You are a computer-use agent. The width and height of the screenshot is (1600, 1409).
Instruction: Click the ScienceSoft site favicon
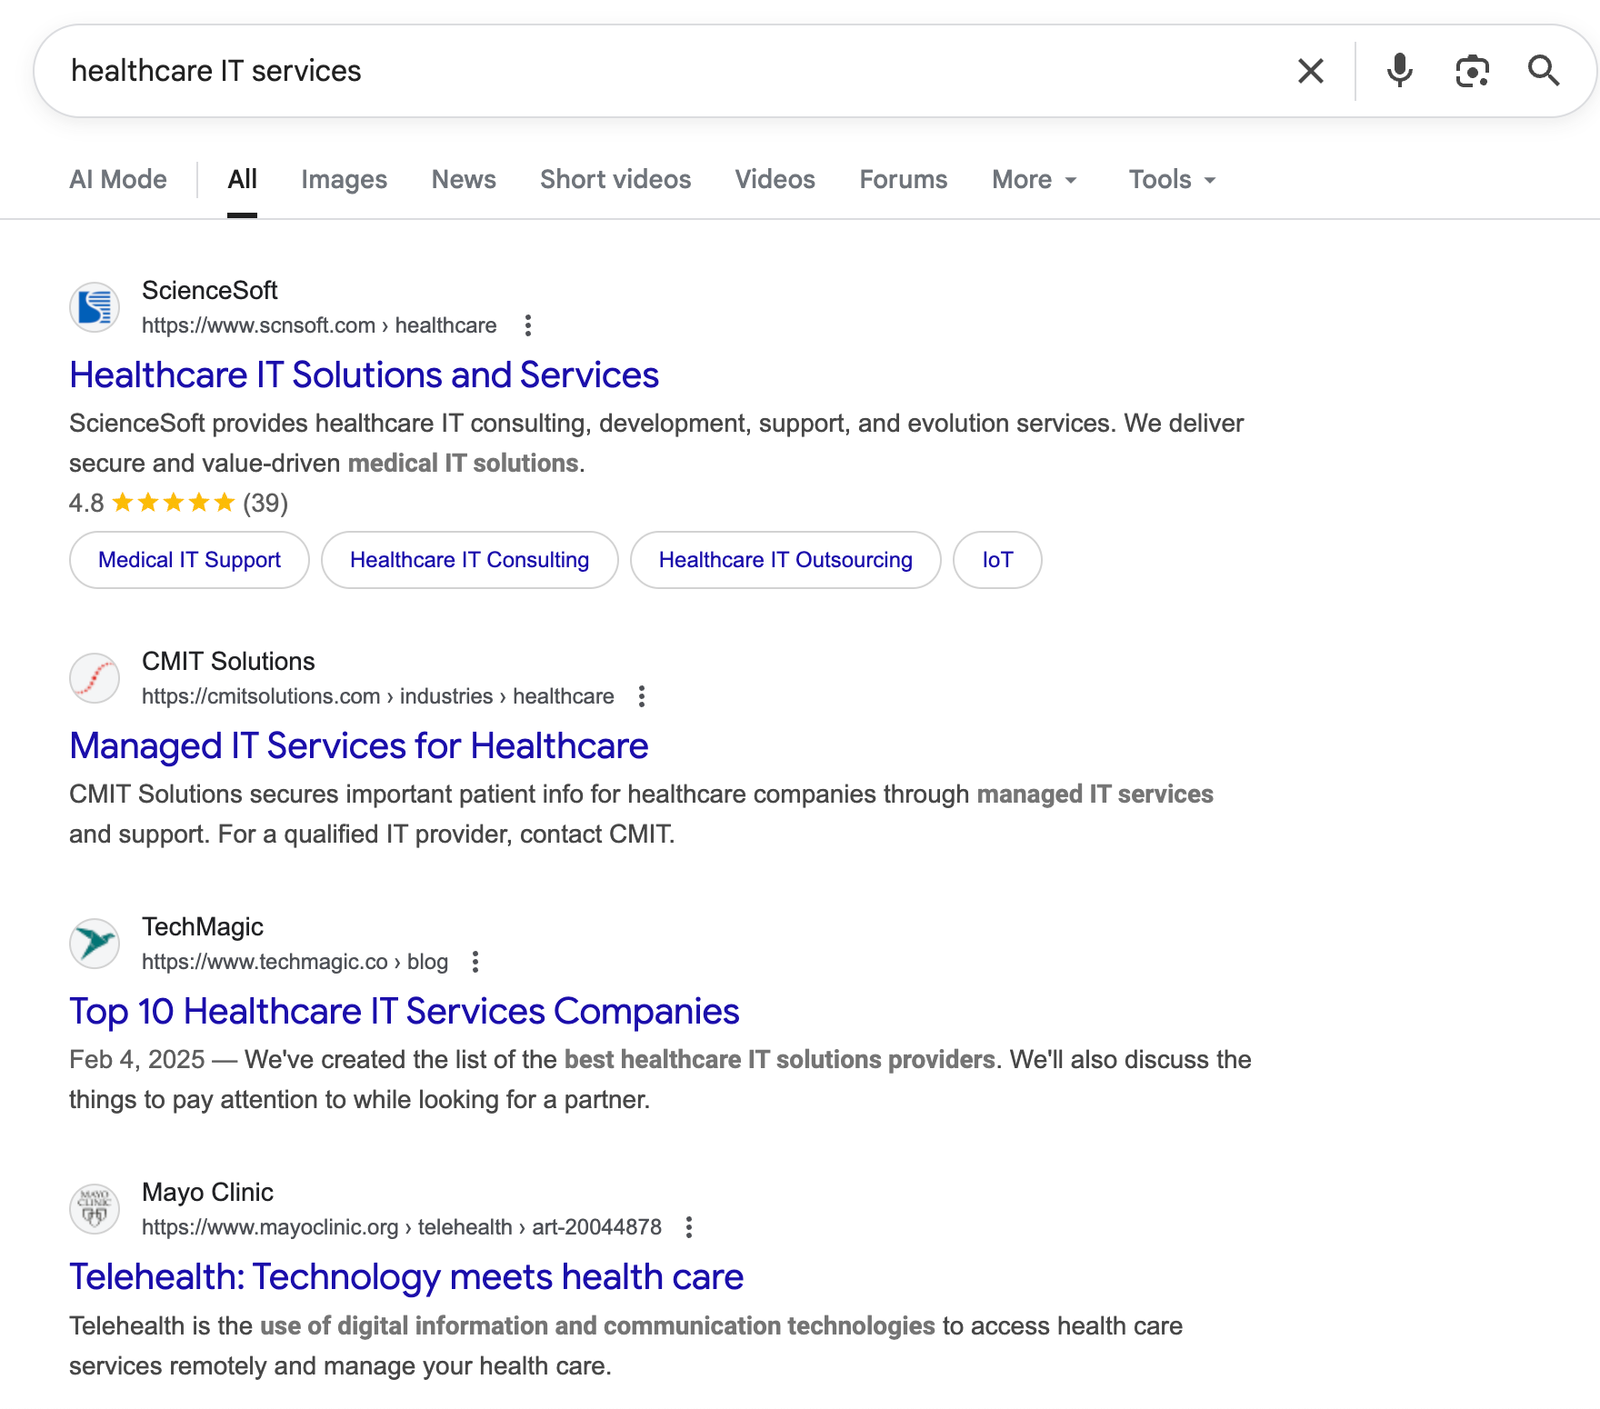point(95,307)
